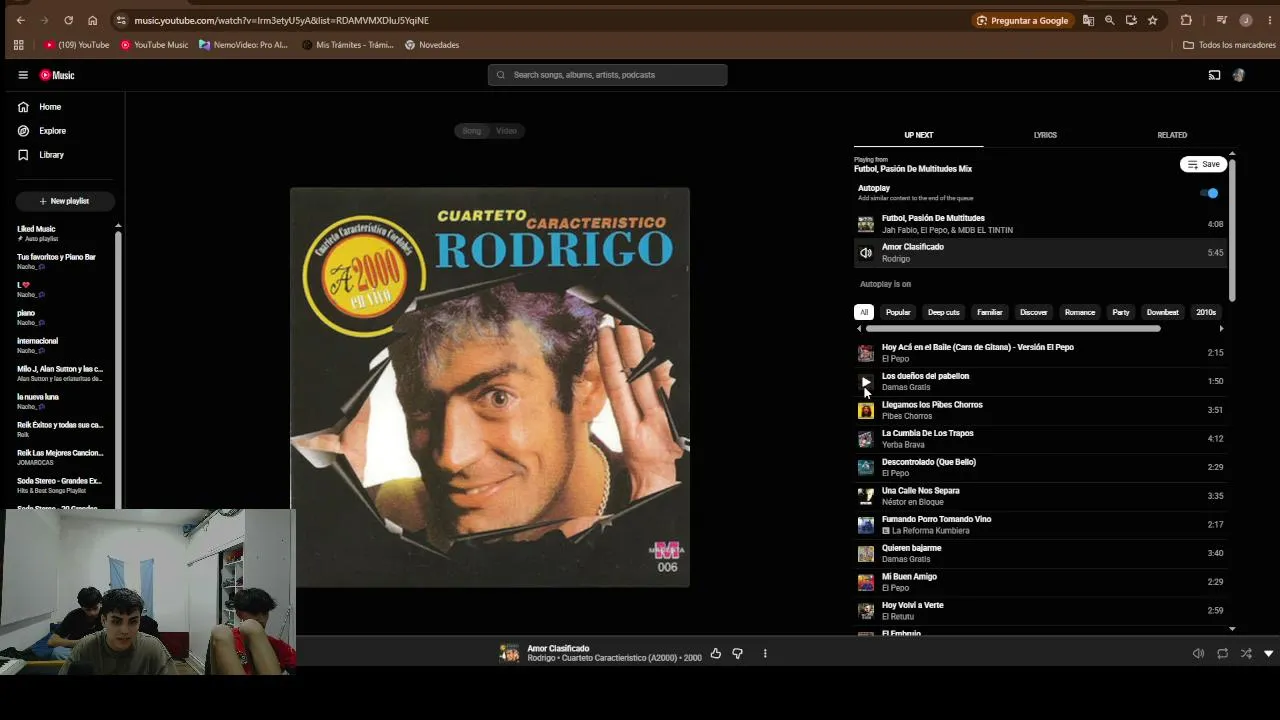Select the Popular filter chip

pos(898,312)
